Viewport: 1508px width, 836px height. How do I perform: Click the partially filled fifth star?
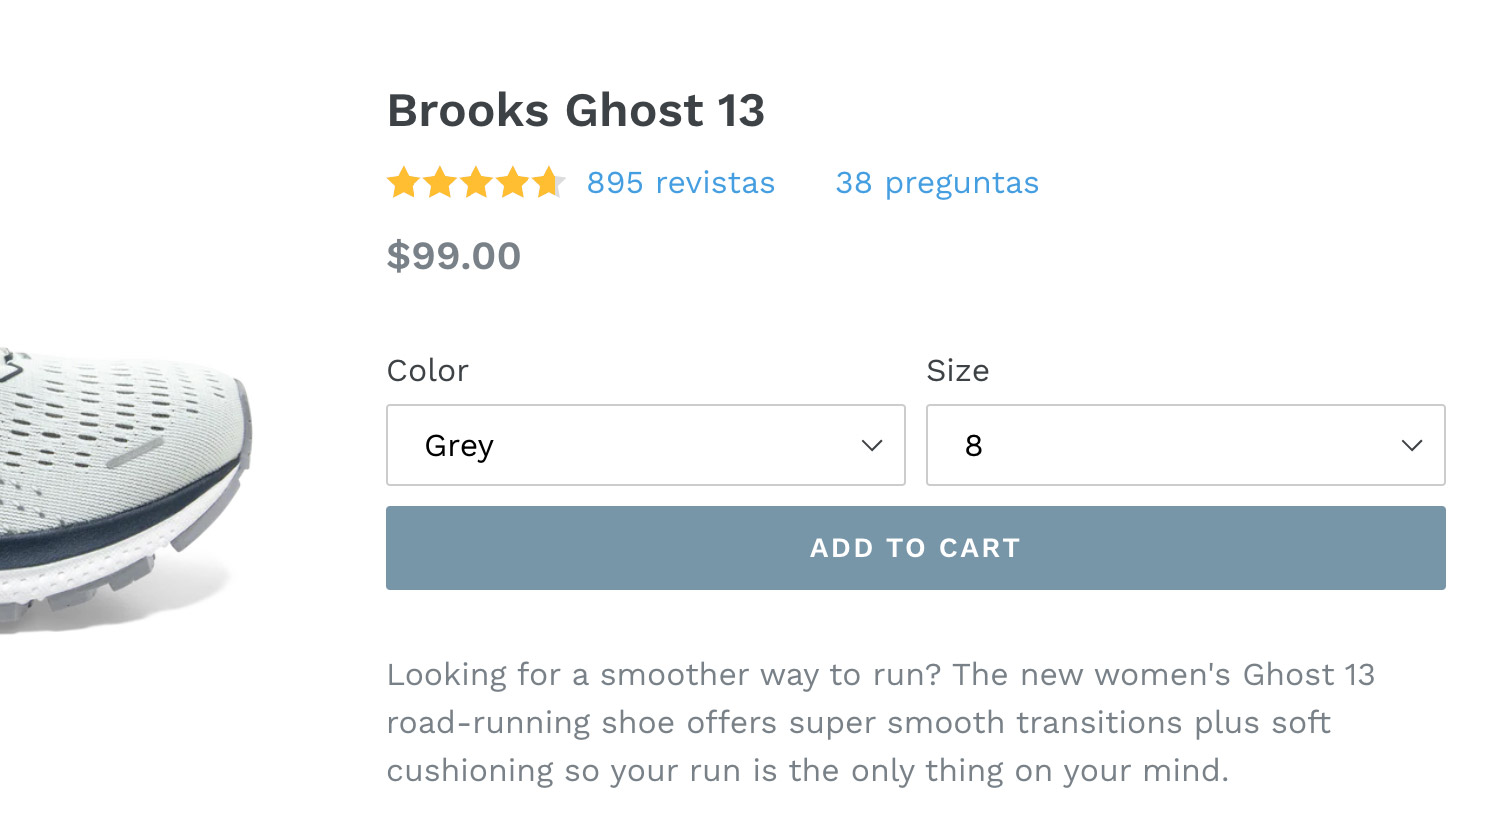click(x=548, y=183)
